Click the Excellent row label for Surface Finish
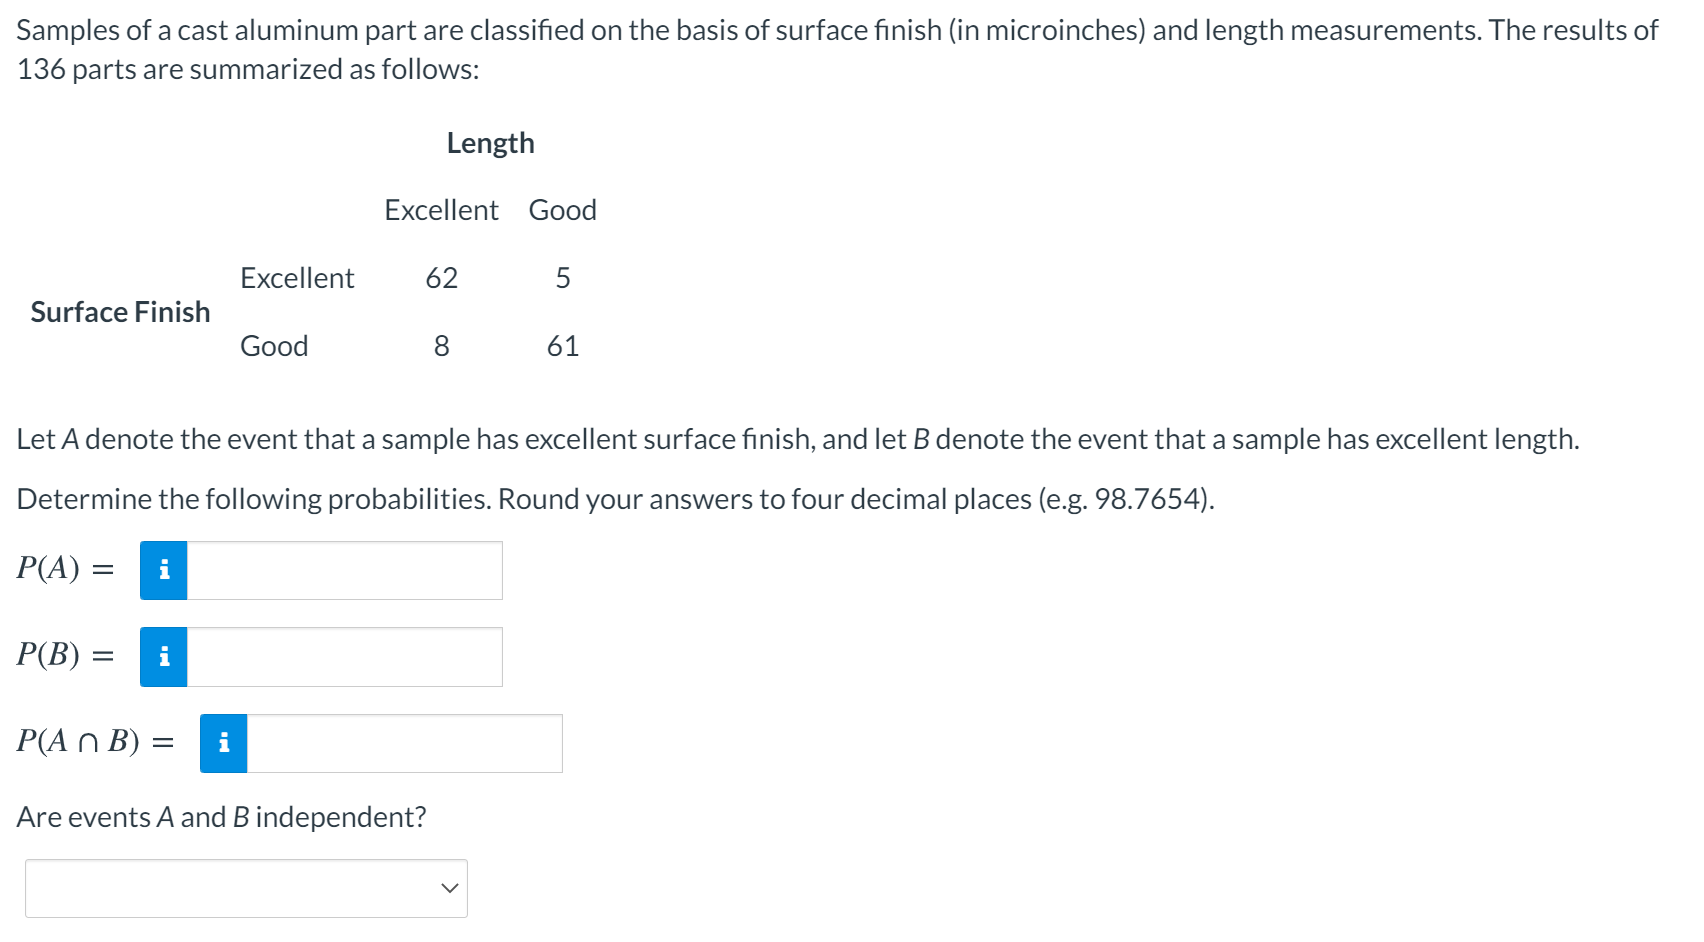1704x942 pixels. [x=297, y=278]
